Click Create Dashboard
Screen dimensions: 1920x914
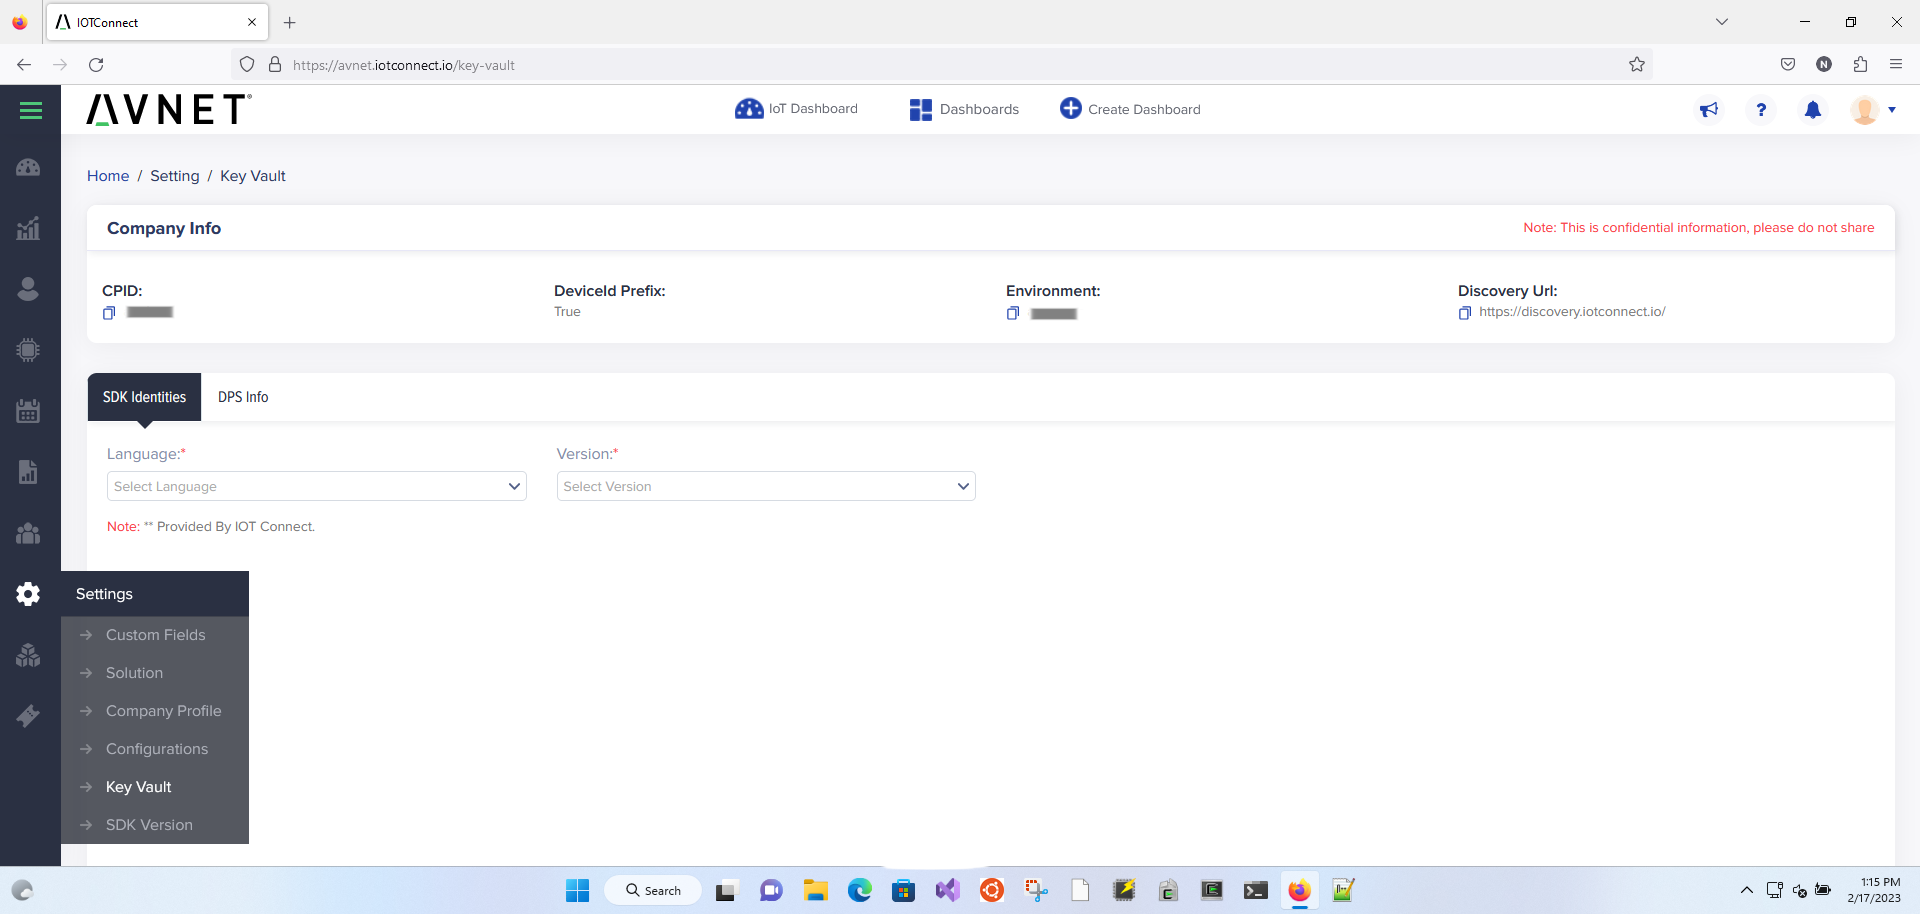coord(1130,109)
